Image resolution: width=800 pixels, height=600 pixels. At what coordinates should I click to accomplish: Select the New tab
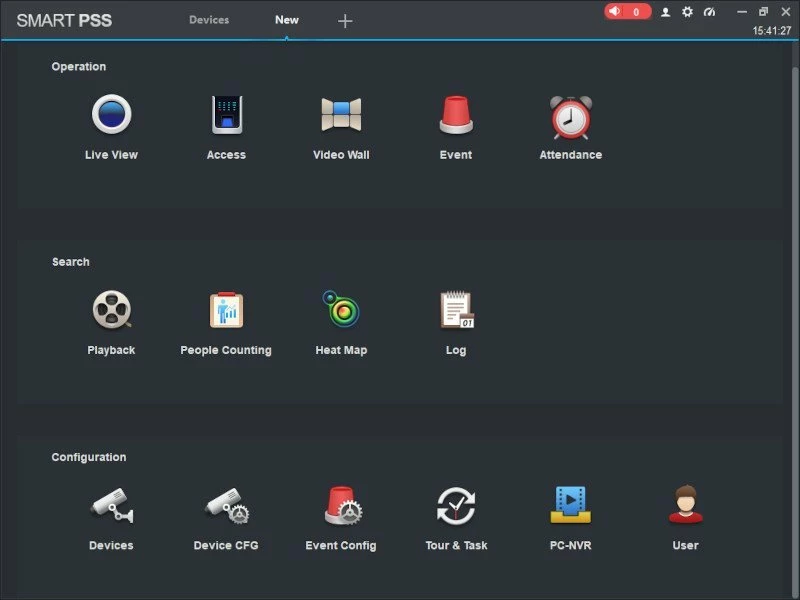(x=287, y=20)
